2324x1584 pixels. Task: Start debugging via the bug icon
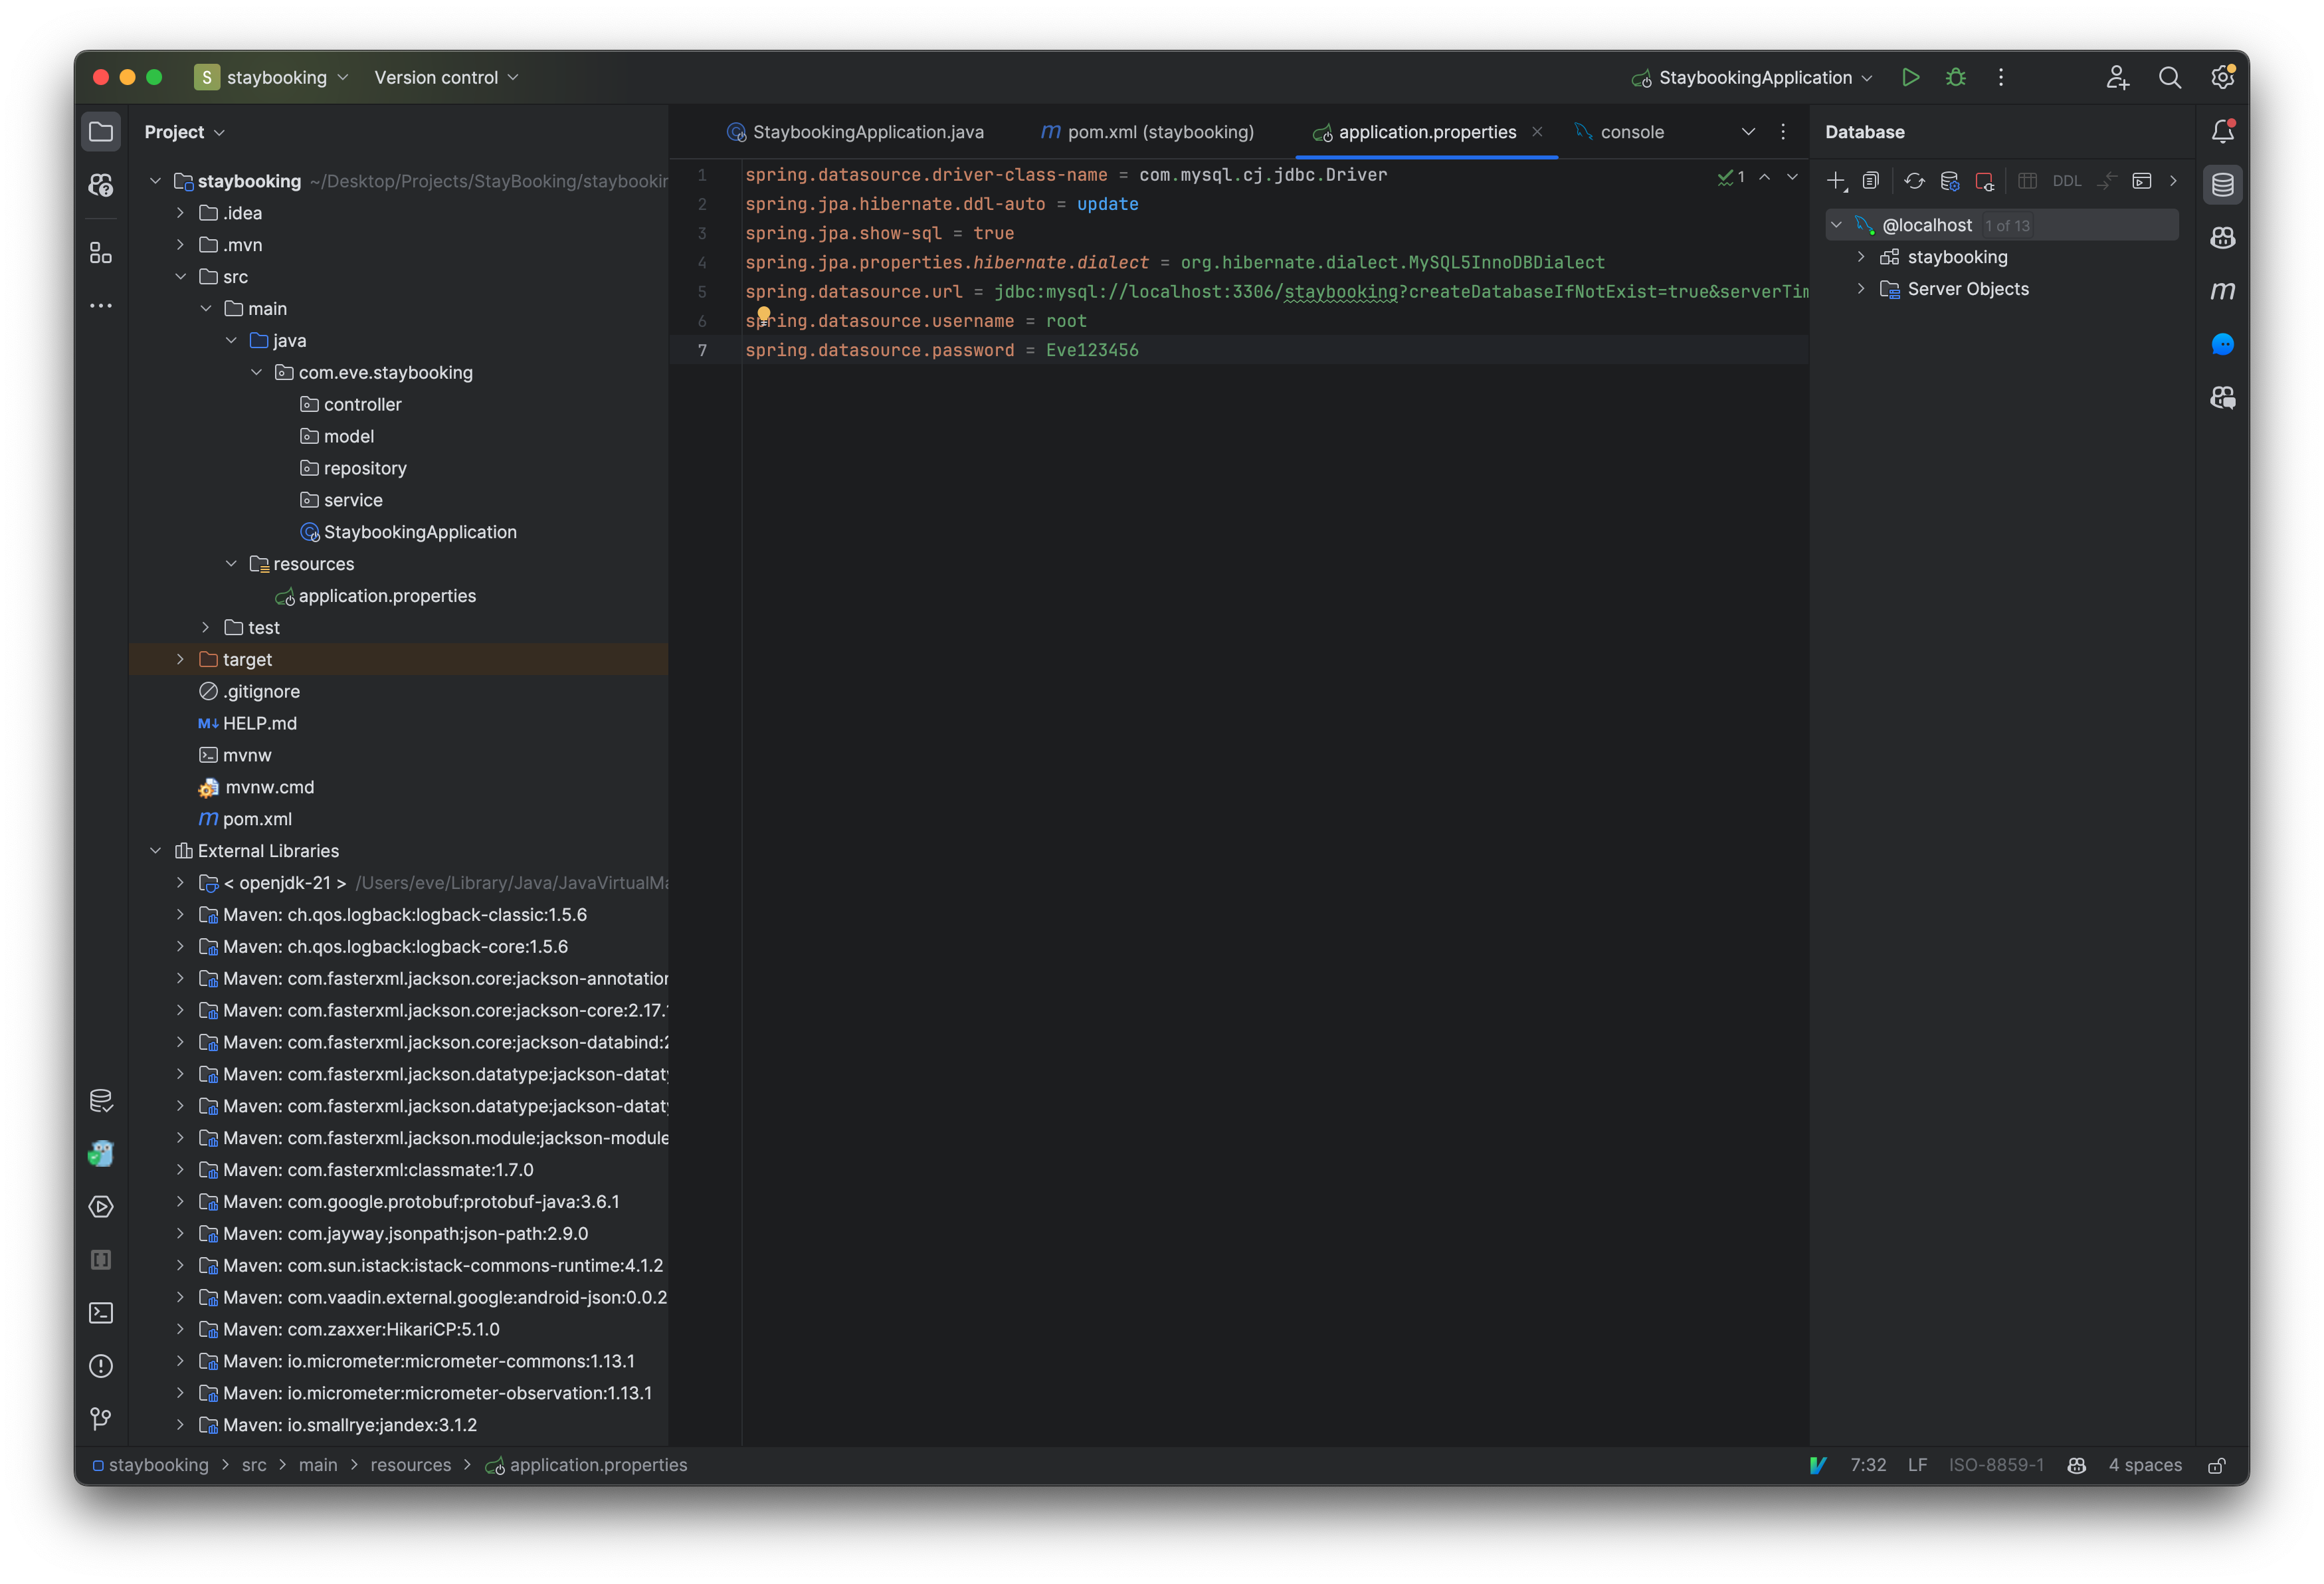tap(1955, 77)
